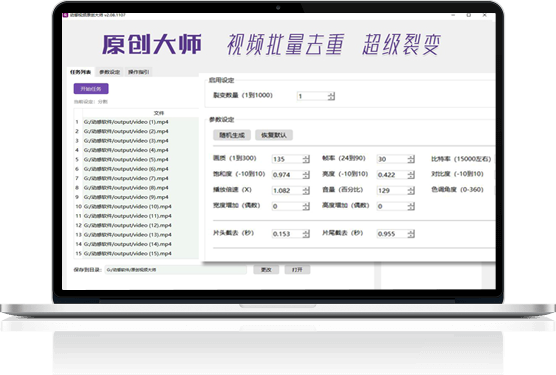Click the 饱和度 field showing 0.974
Screen dimensions: 556x375
pos(287,175)
